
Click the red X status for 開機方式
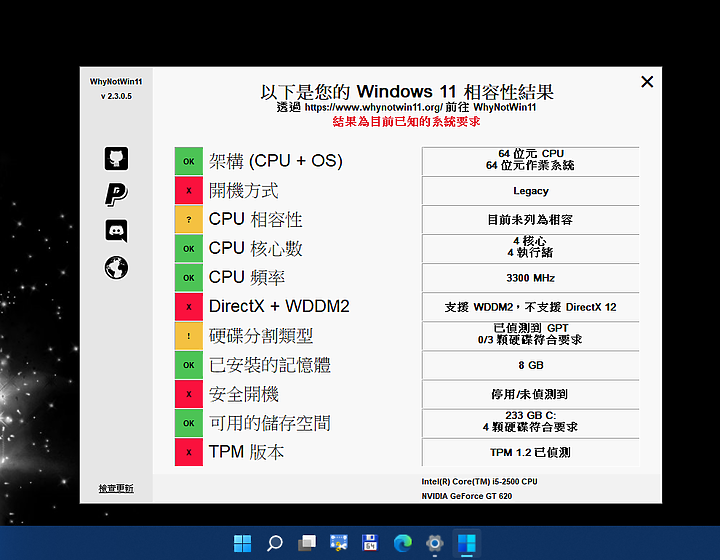point(189,190)
